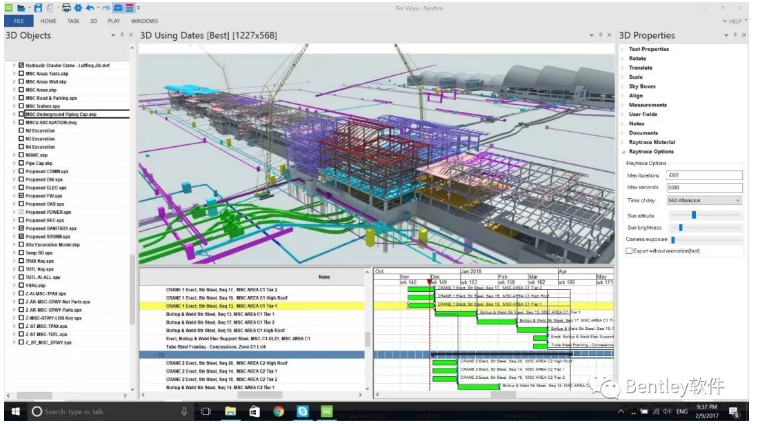The width and height of the screenshot is (757, 424).
Task: Close the 3D Using Dates view
Action: [x=609, y=35]
